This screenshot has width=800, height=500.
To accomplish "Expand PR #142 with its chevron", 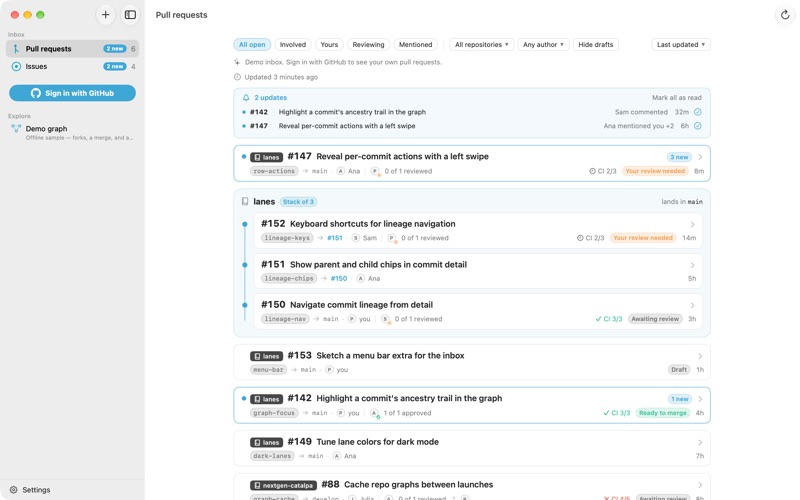I will point(700,399).
